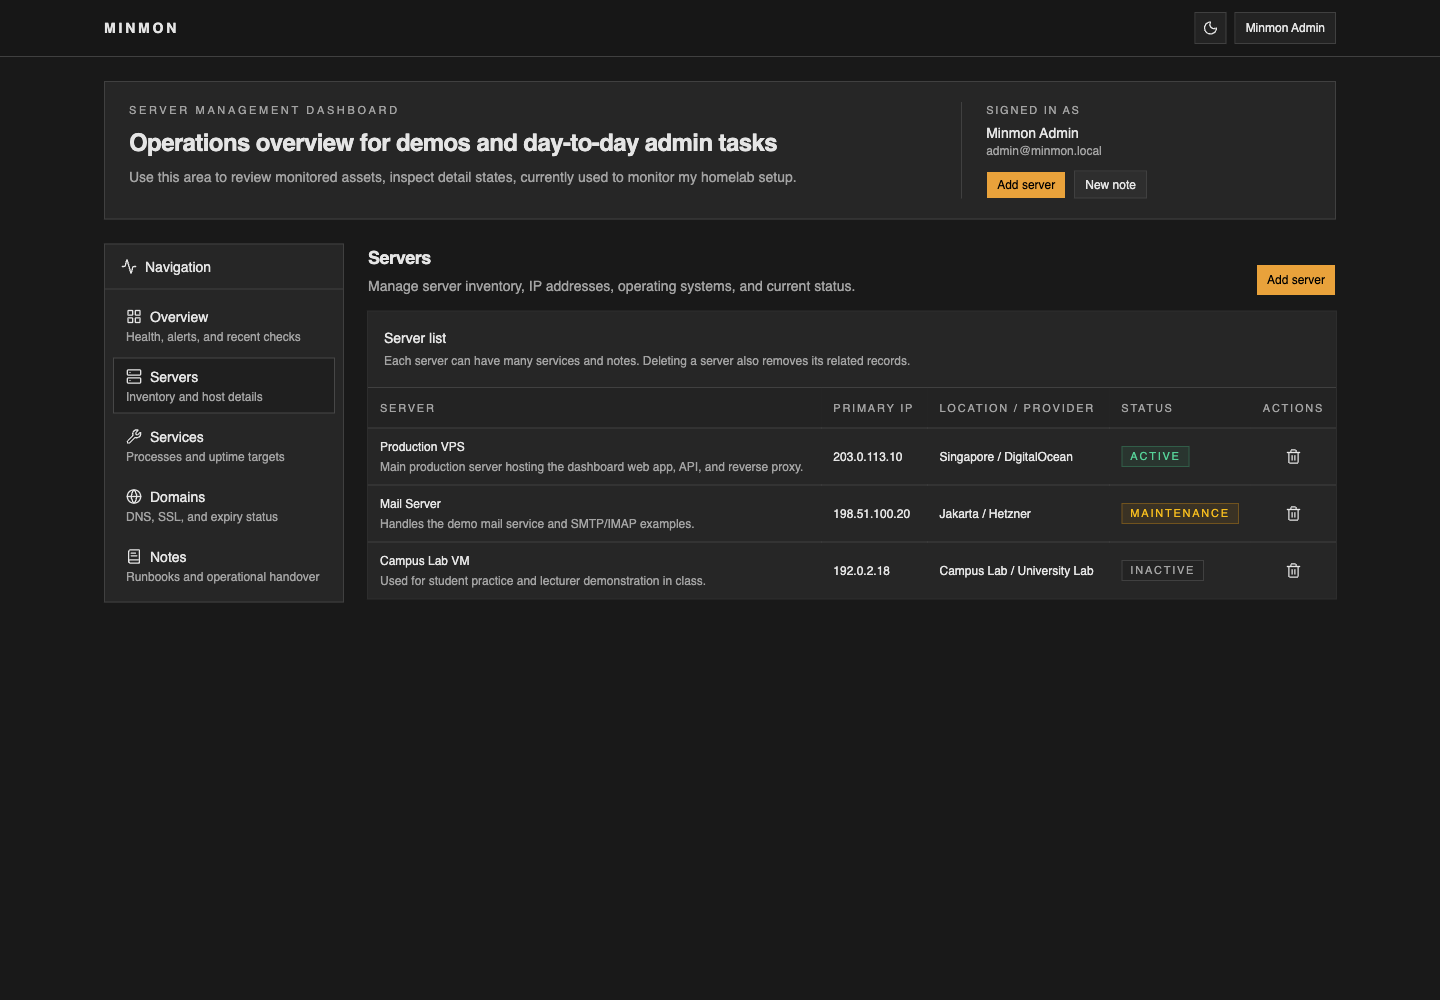Click the admin@minmon.local email text

click(x=1044, y=151)
